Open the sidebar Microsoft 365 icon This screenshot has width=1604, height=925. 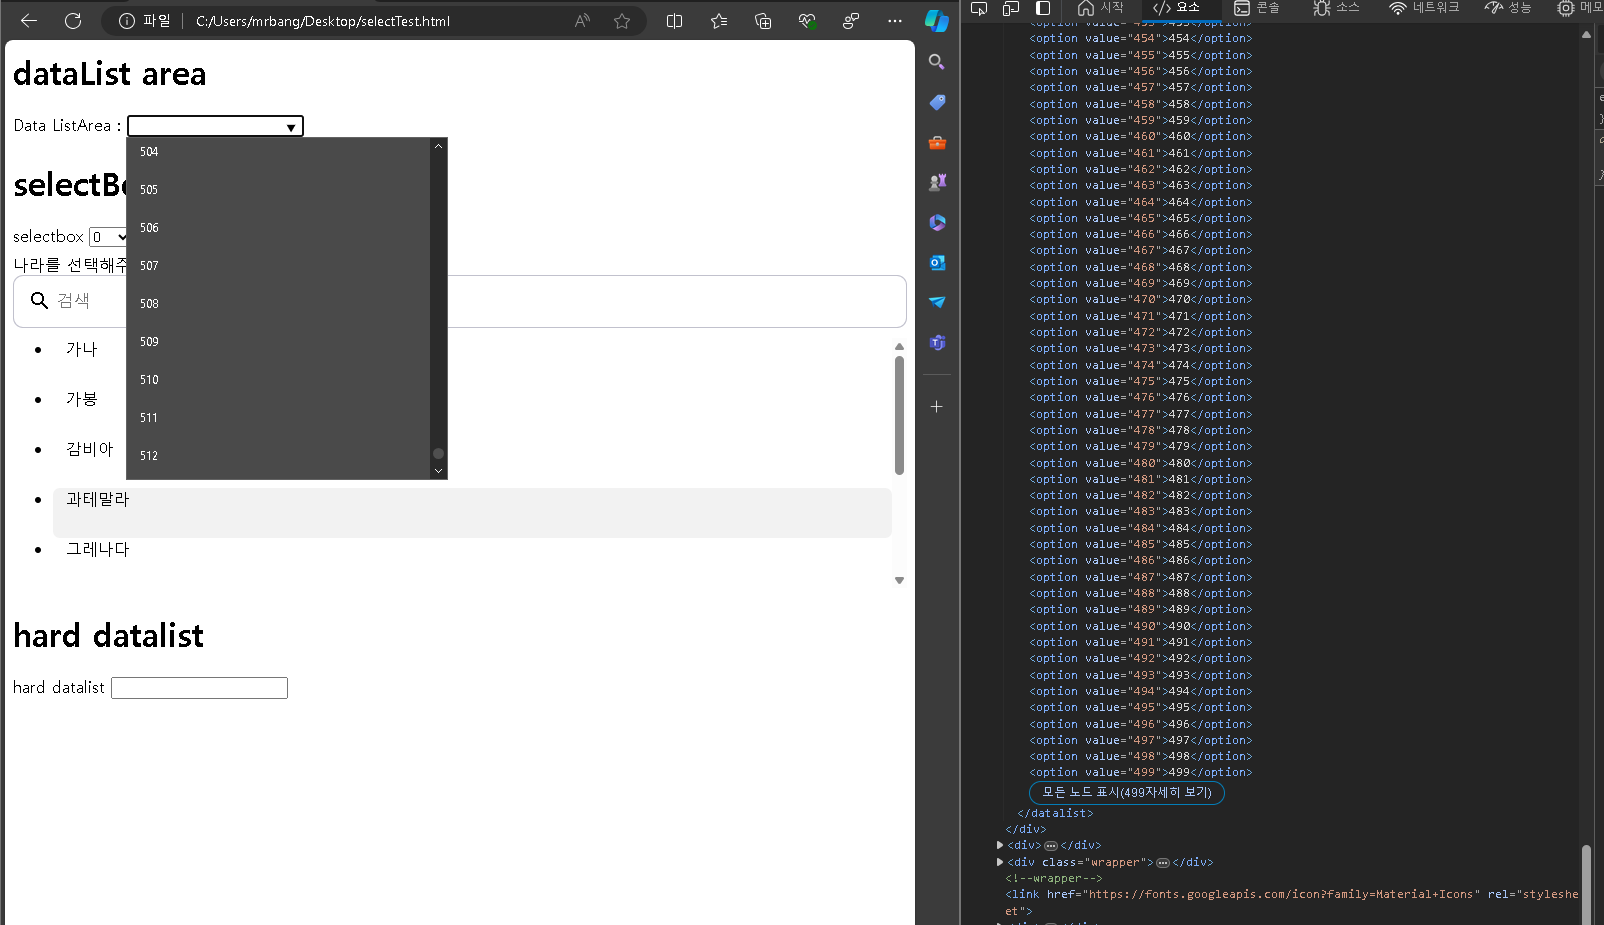coord(937,222)
